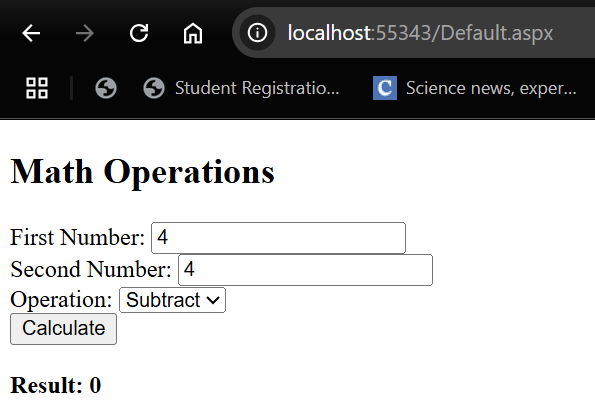The height and width of the screenshot is (406, 595).
Task: Click into the Second Number field
Action: click(x=305, y=270)
